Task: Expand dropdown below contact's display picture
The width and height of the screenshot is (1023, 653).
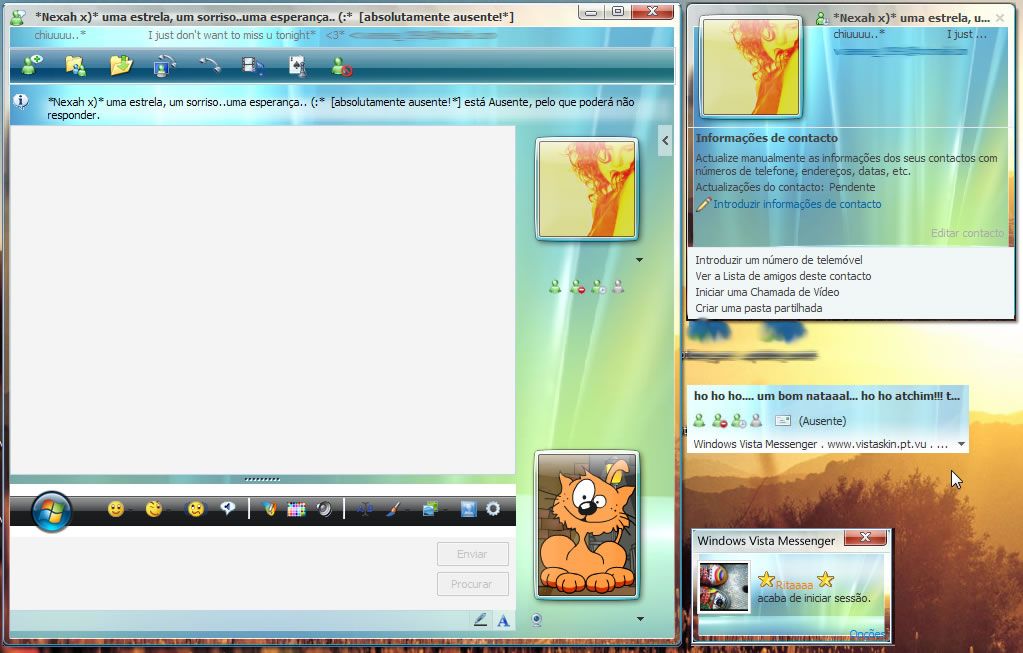Action: pyautogui.click(x=639, y=260)
